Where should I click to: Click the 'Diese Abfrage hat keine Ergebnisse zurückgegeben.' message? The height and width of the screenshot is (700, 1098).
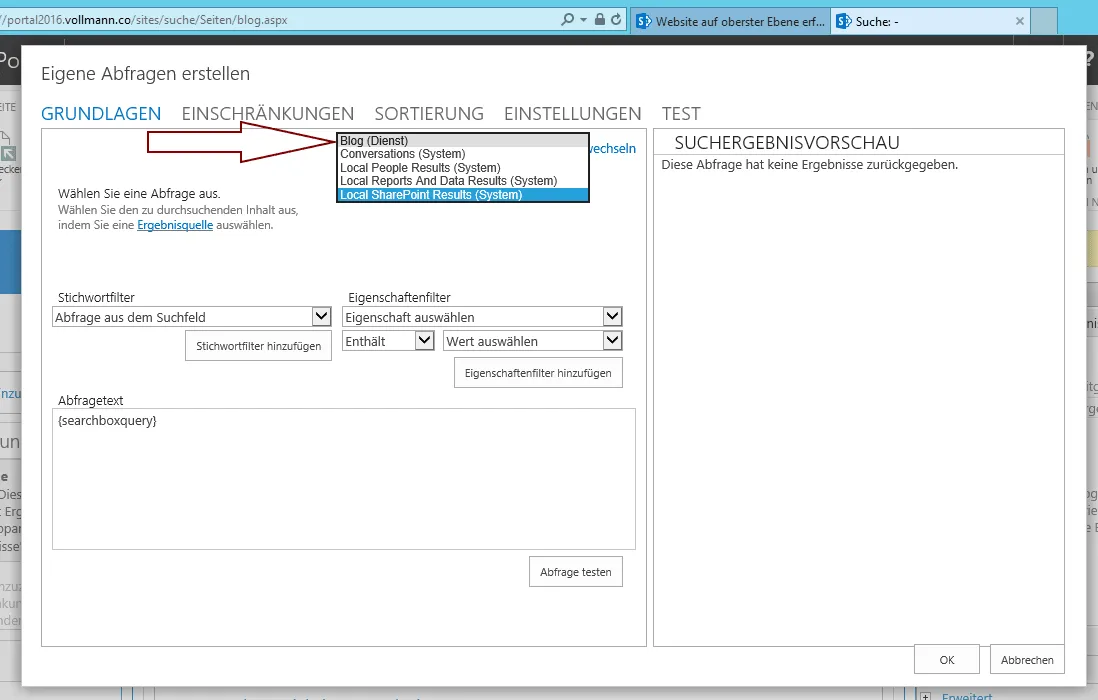point(809,164)
